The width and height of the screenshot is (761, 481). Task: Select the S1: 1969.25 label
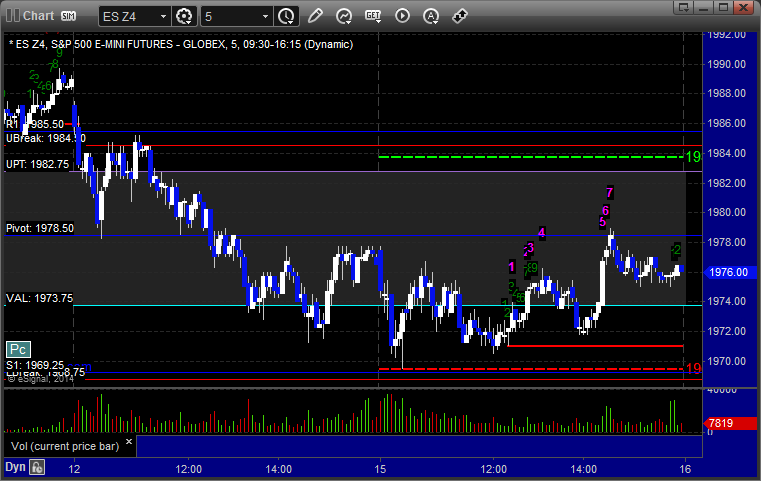point(35,365)
